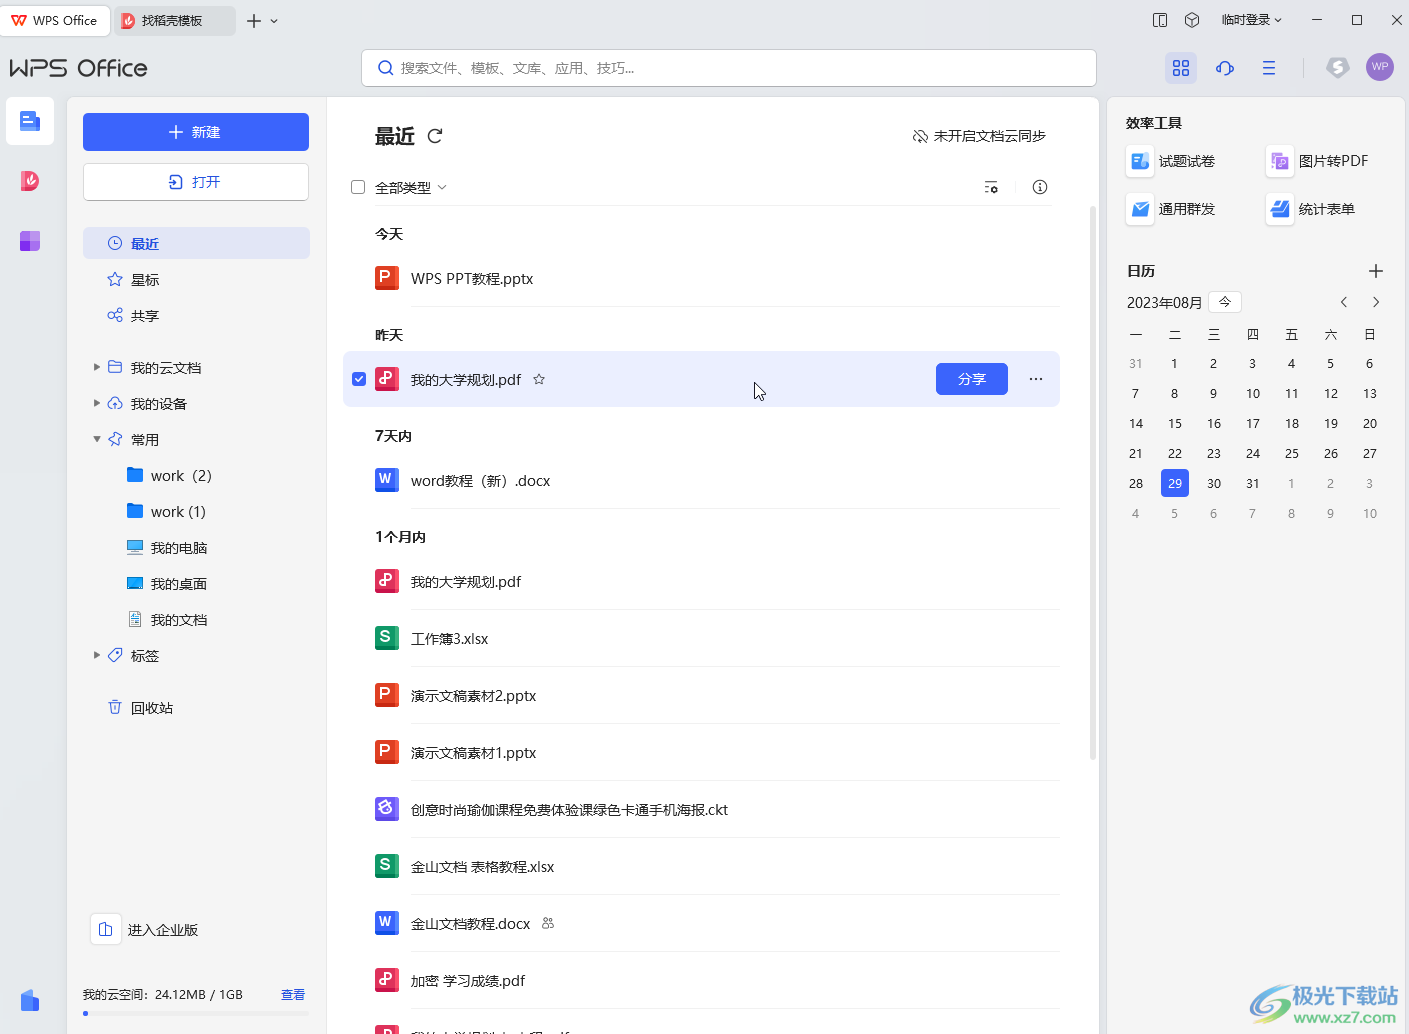This screenshot has width=1409, height=1034.
Task: Open the 全部类型 filter dropdown
Action: click(x=410, y=187)
